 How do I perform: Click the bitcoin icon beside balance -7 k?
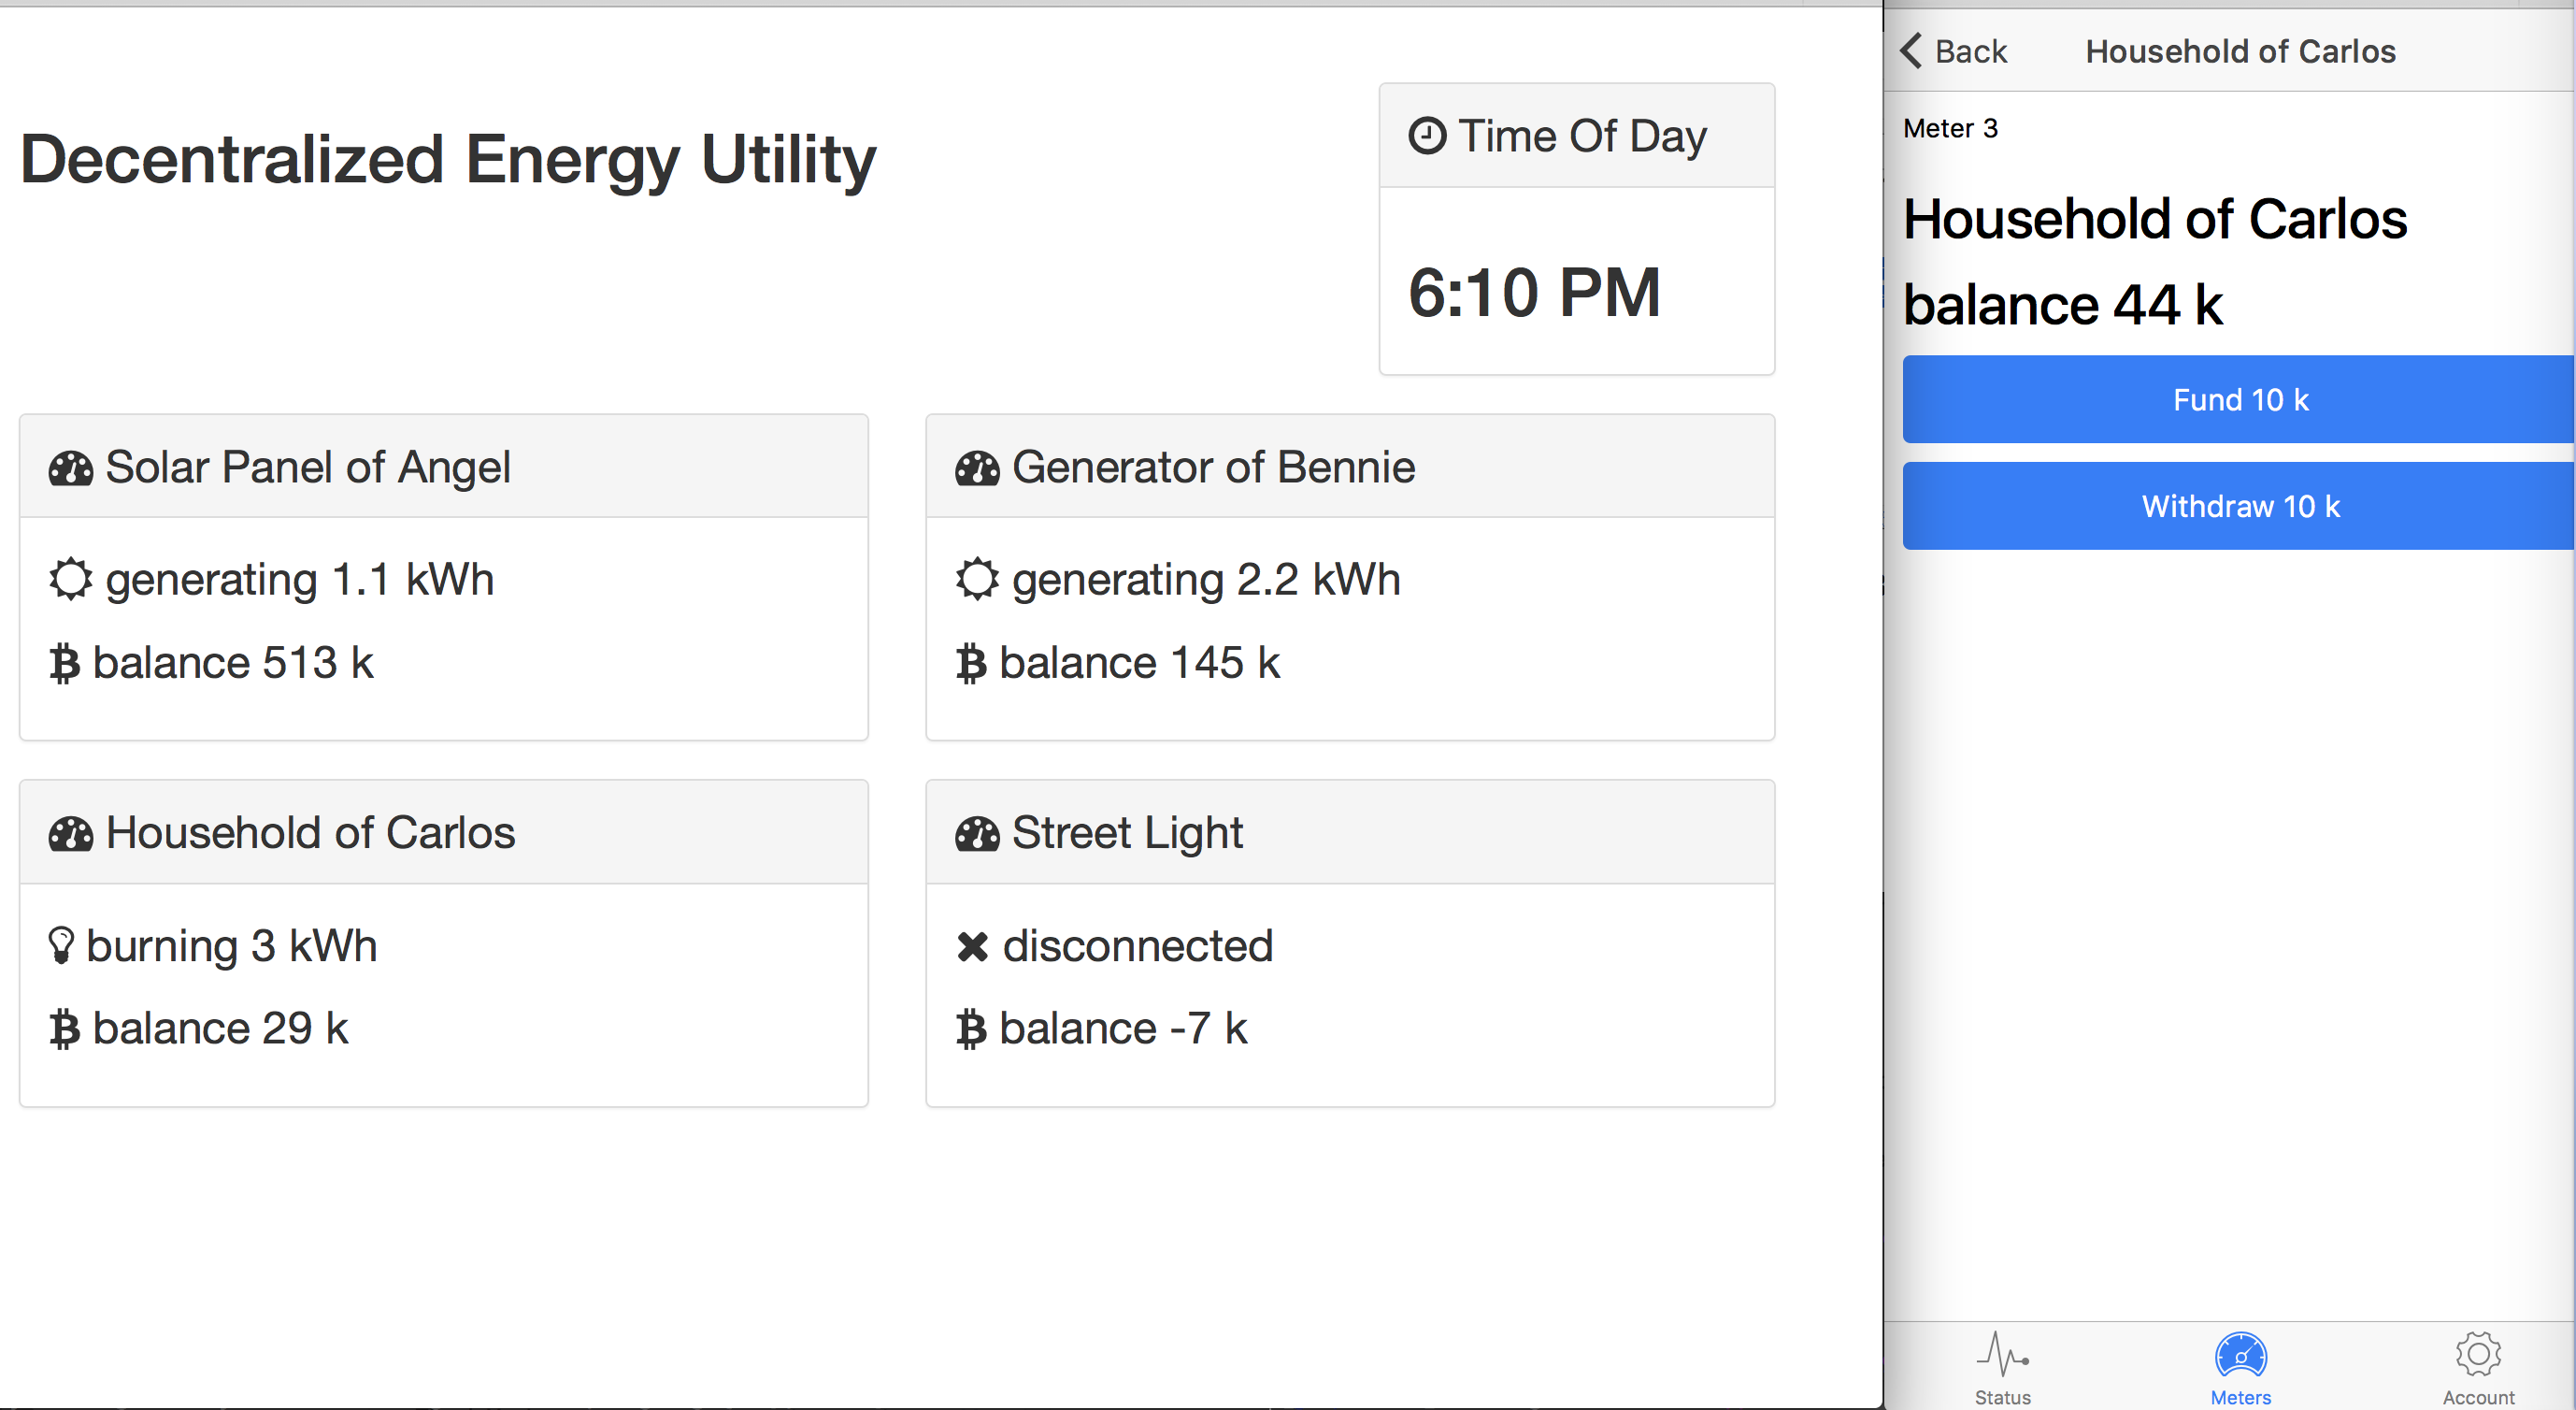click(x=971, y=1029)
